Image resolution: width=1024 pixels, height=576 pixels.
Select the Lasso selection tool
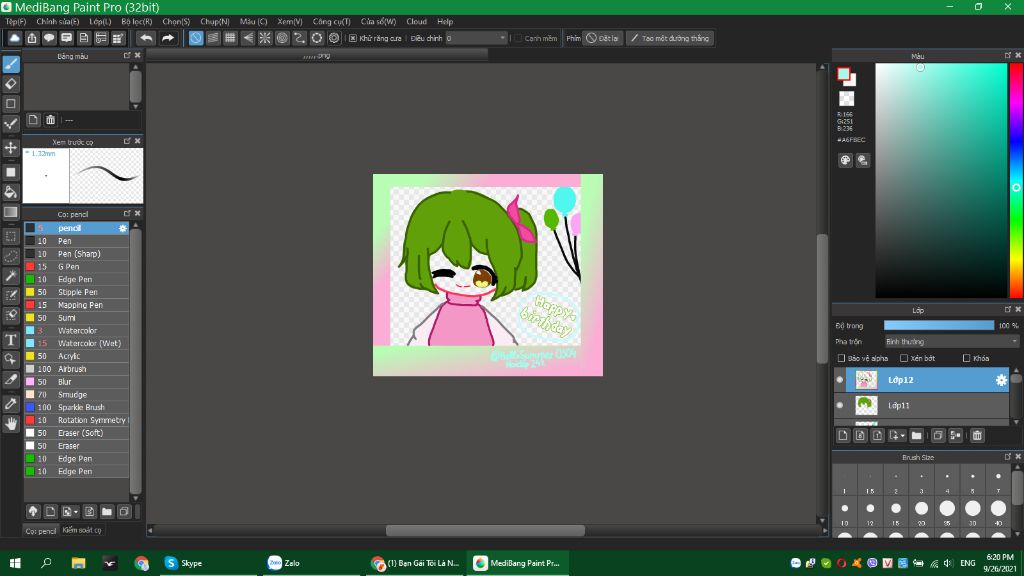[x=11, y=255]
